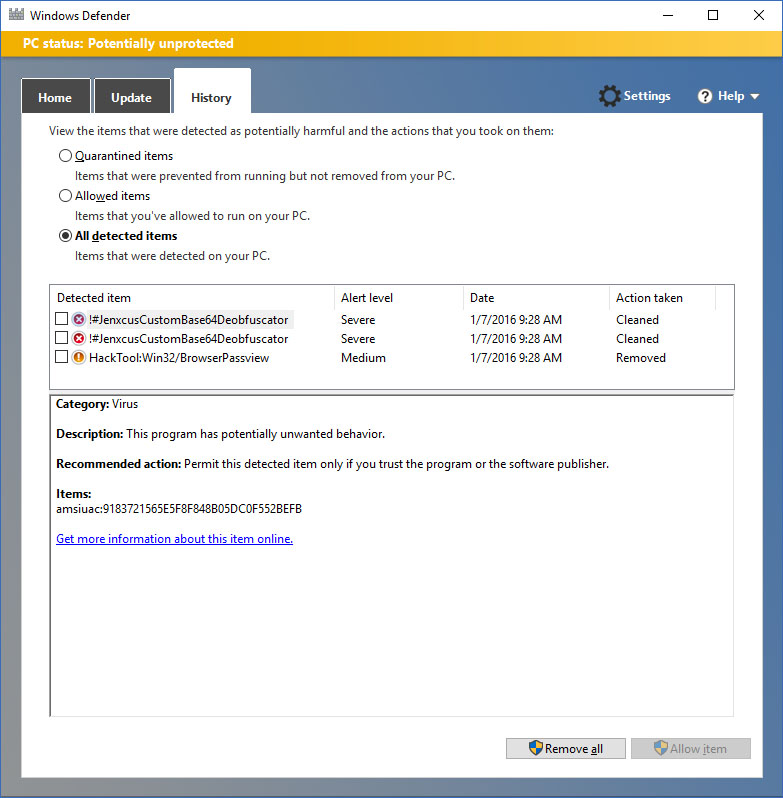
Task: Switch to the Update tab
Action: click(x=132, y=96)
